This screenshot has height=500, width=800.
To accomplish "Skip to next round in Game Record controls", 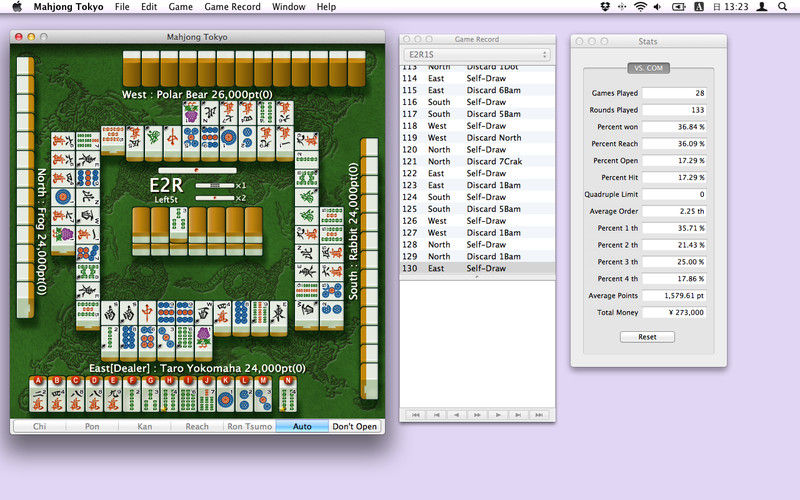I will (518, 415).
